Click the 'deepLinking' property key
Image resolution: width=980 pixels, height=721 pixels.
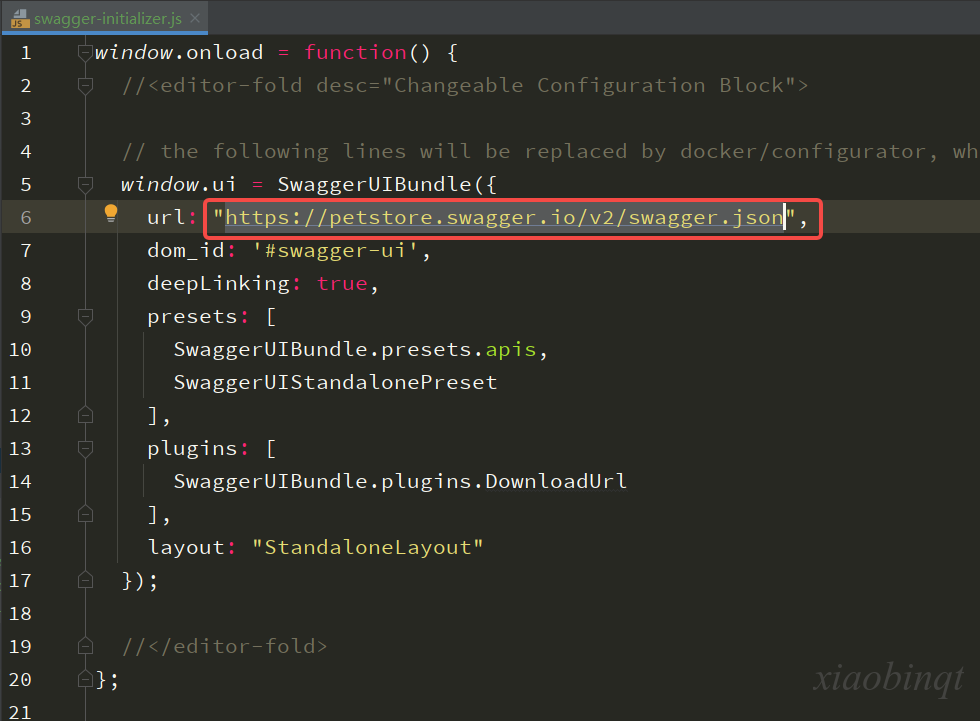[219, 284]
